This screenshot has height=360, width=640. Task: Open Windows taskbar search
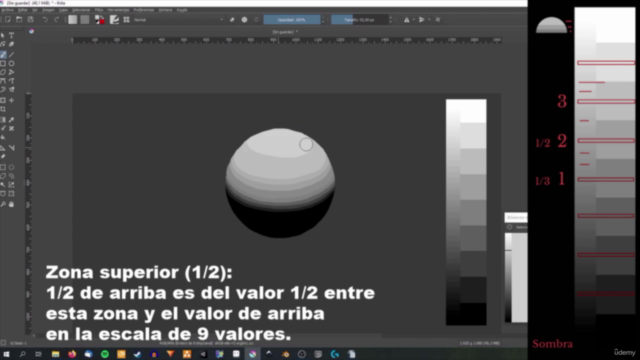(22, 354)
